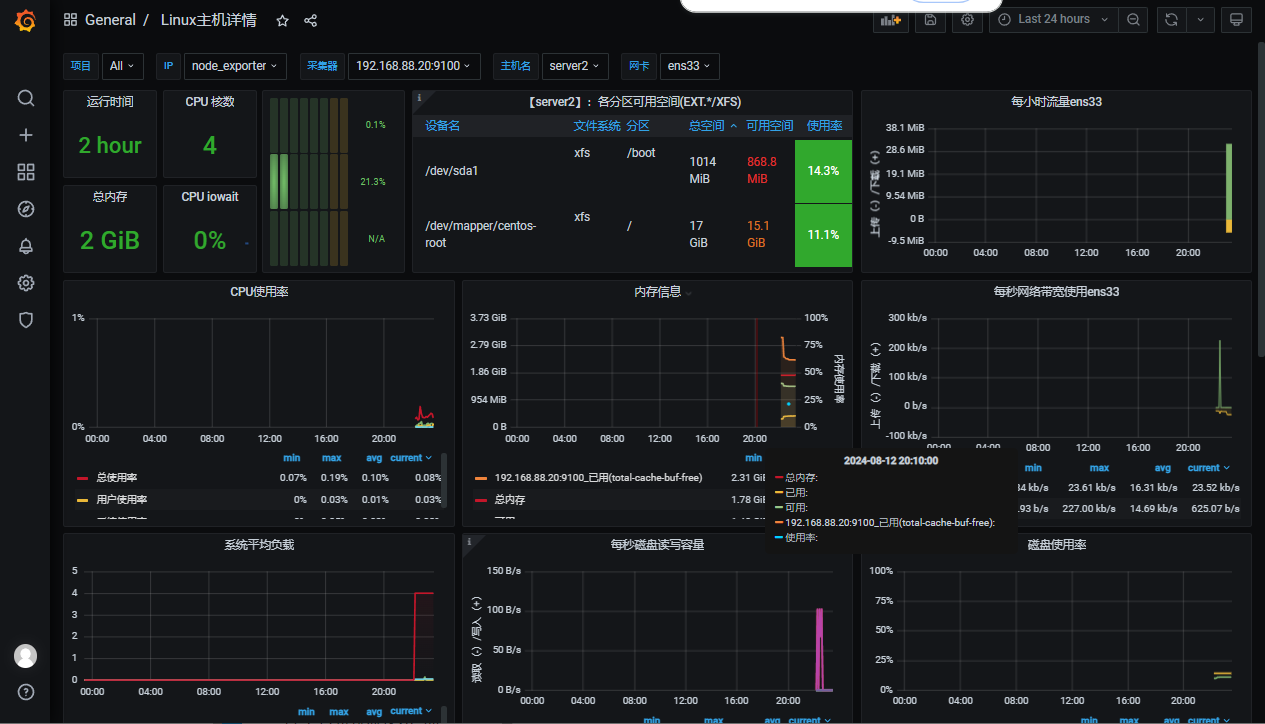1265x724 pixels.
Task: Expand the 主机名 server2 dropdown
Action: (x=575, y=66)
